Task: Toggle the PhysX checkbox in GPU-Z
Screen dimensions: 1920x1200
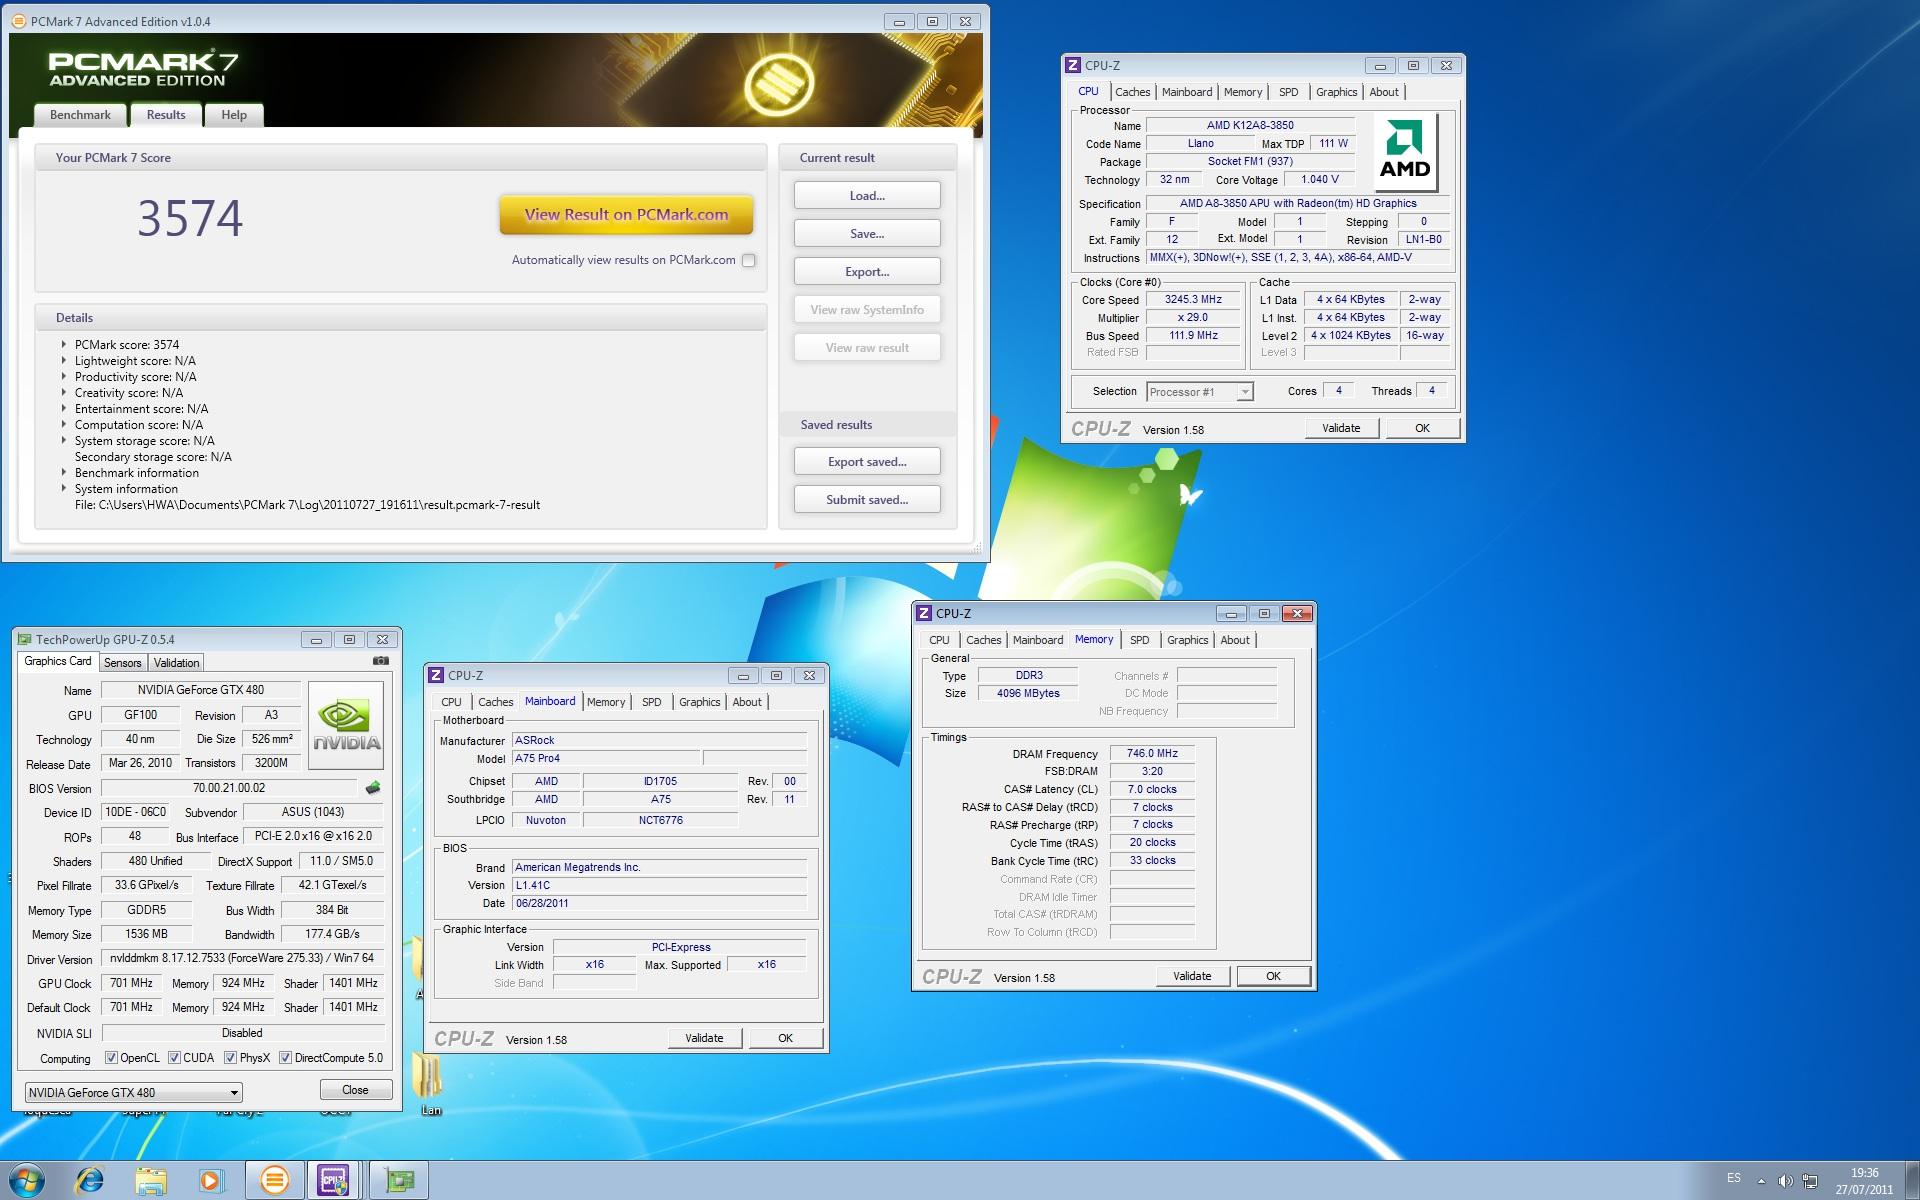Action: pyautogui.click(x=230, y=1057)
